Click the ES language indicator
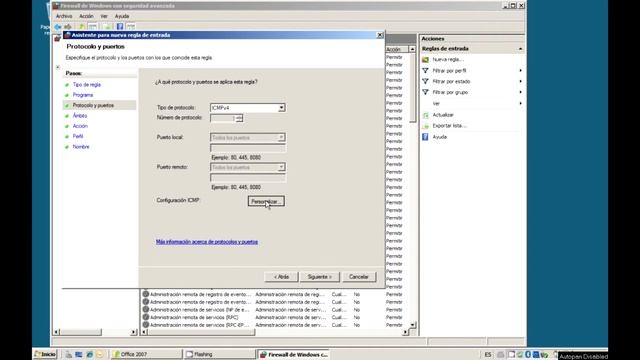 [488, 355]
